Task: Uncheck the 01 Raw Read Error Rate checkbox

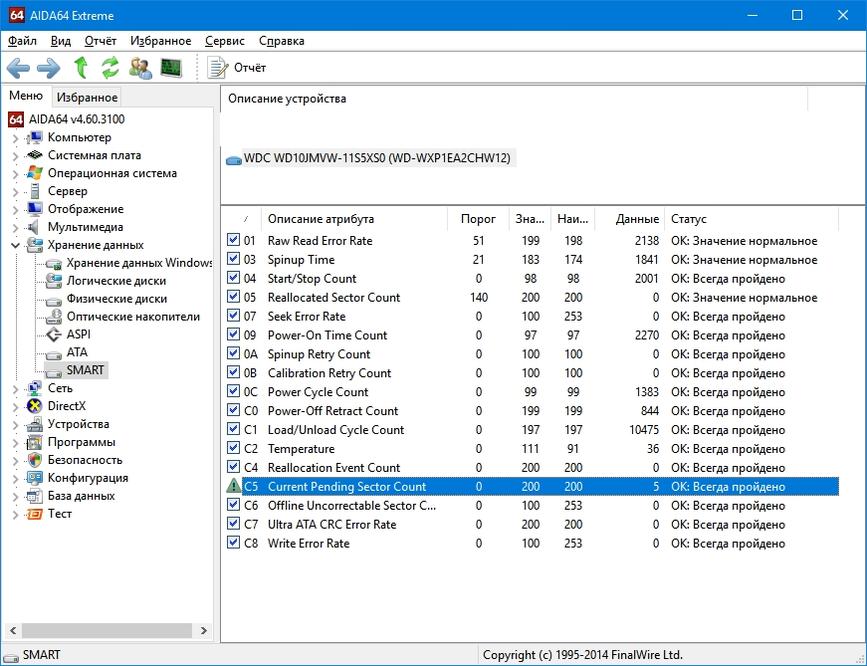Action: (233, 240)
